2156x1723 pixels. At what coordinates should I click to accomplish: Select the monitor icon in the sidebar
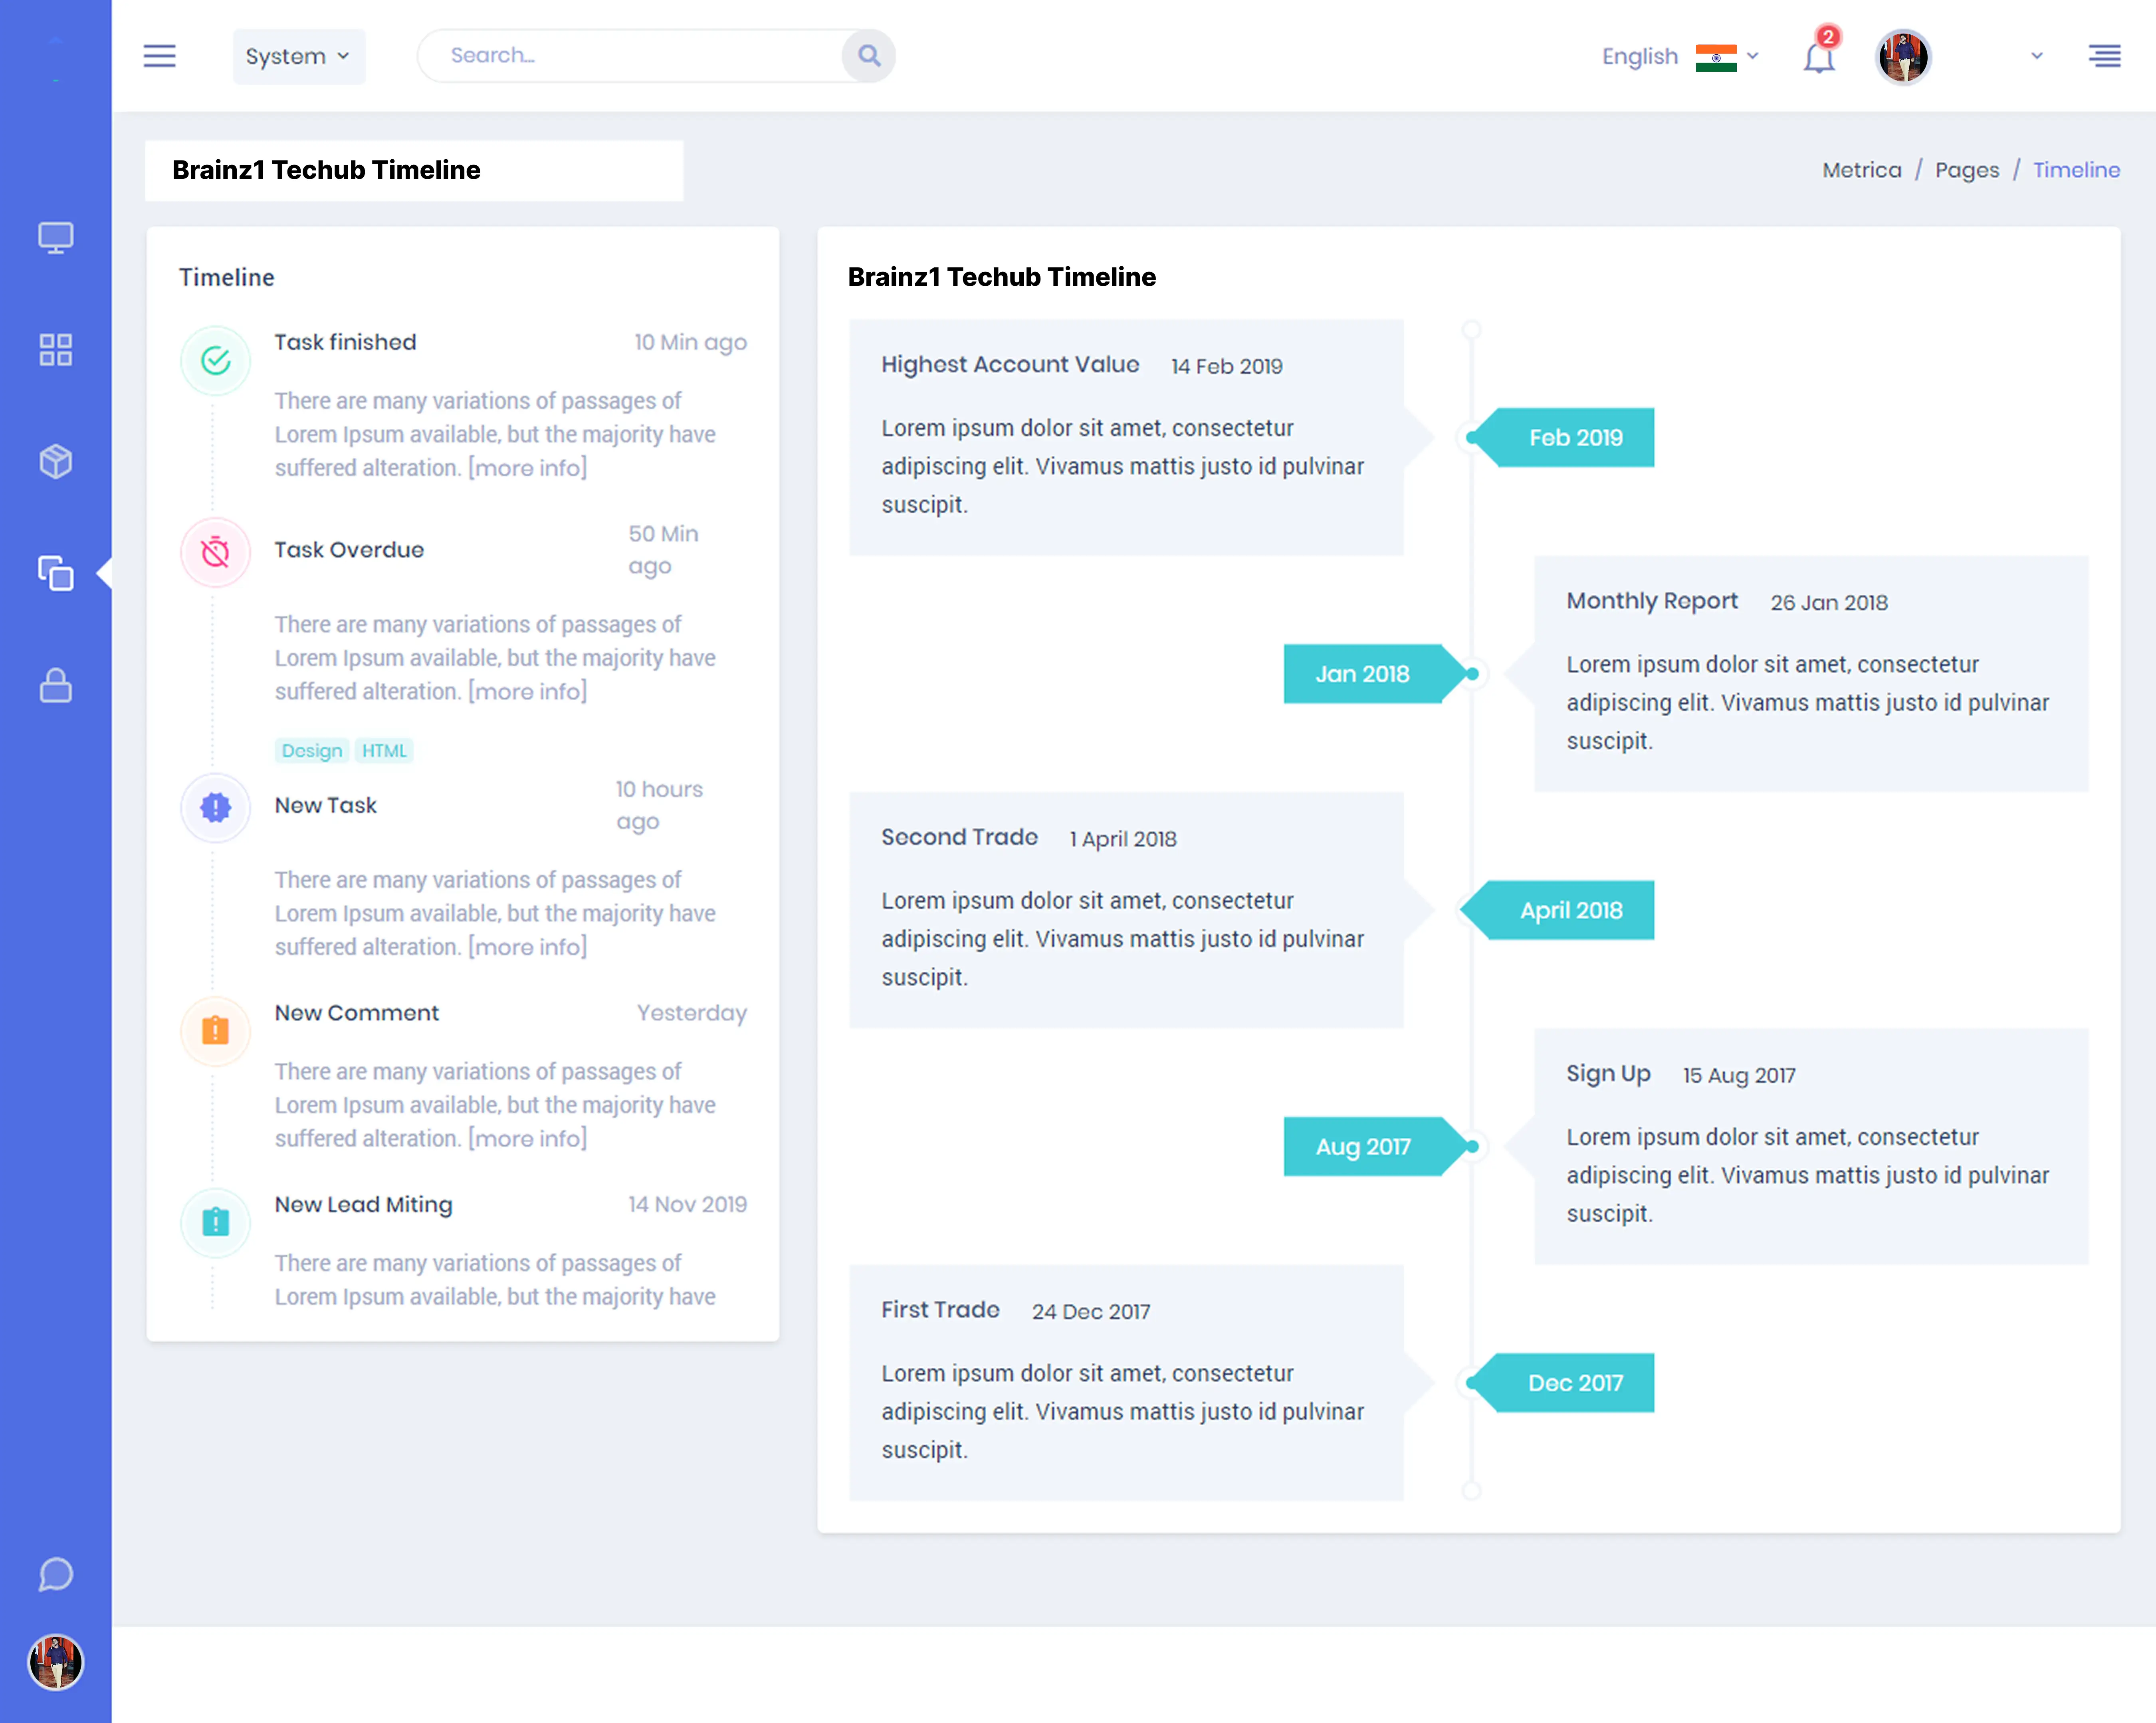click(x=55, y=237)
